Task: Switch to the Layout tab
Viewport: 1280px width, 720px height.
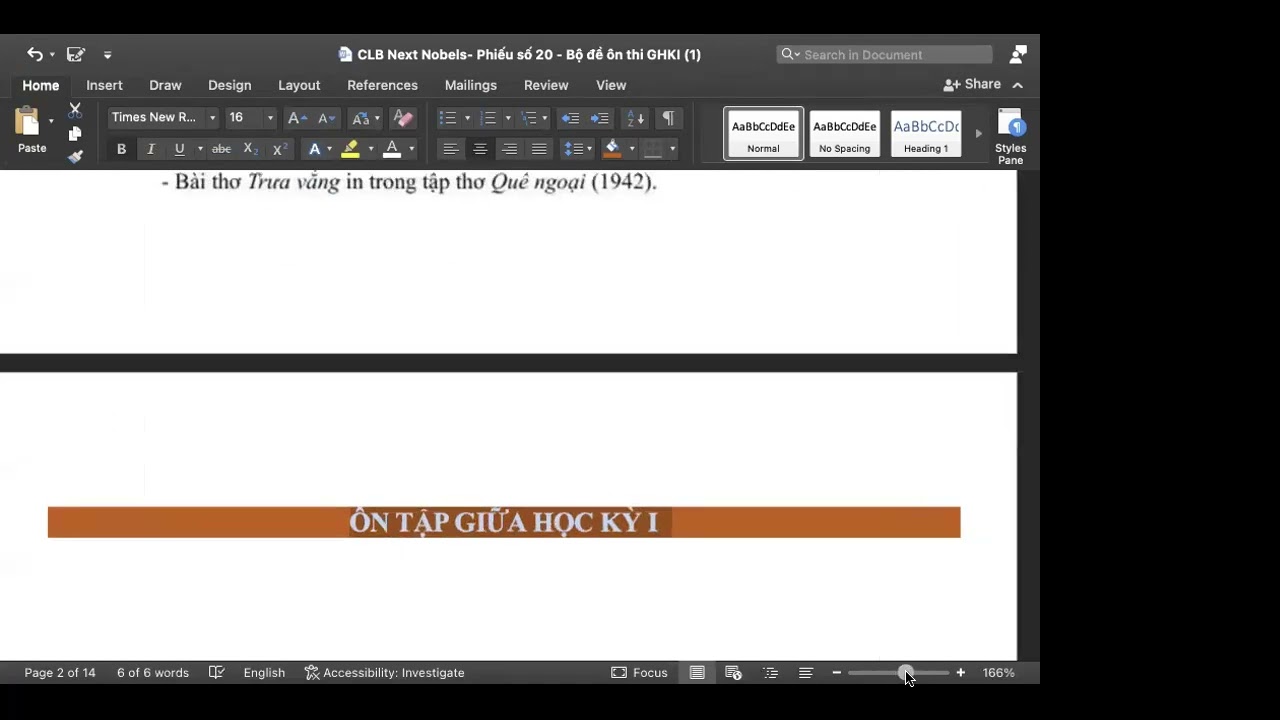Action: 299,85
